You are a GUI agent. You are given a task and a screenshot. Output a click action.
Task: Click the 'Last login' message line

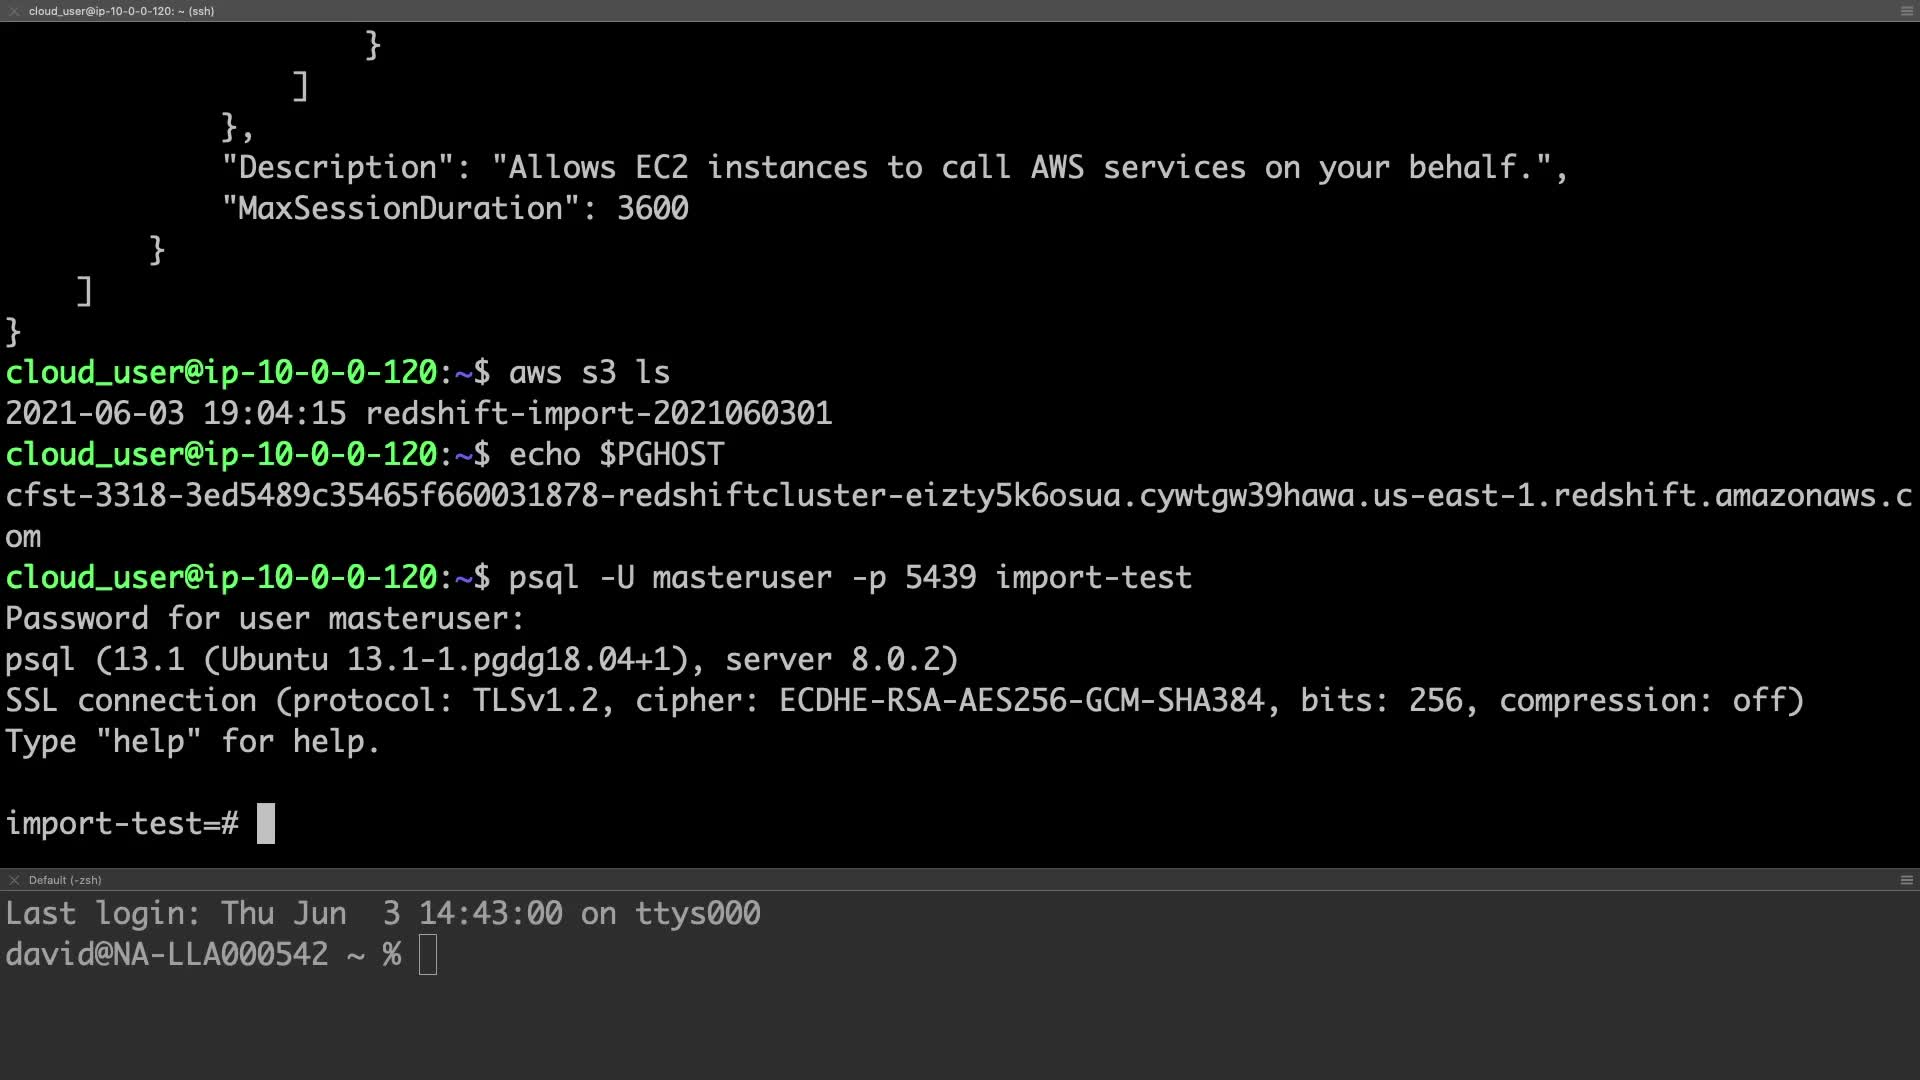pos(383,914)
